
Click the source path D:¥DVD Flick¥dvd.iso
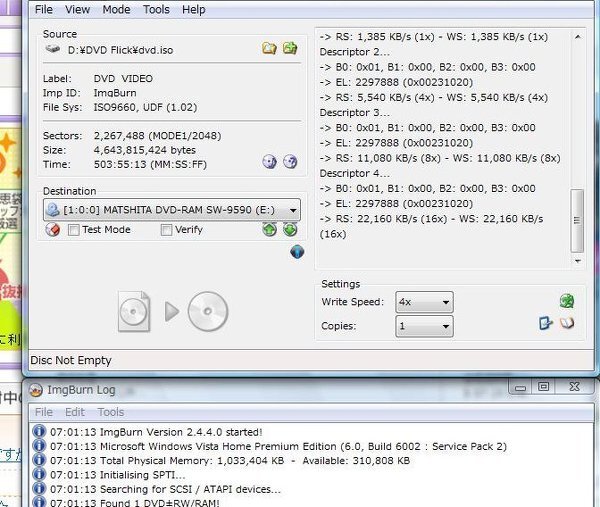121,50
